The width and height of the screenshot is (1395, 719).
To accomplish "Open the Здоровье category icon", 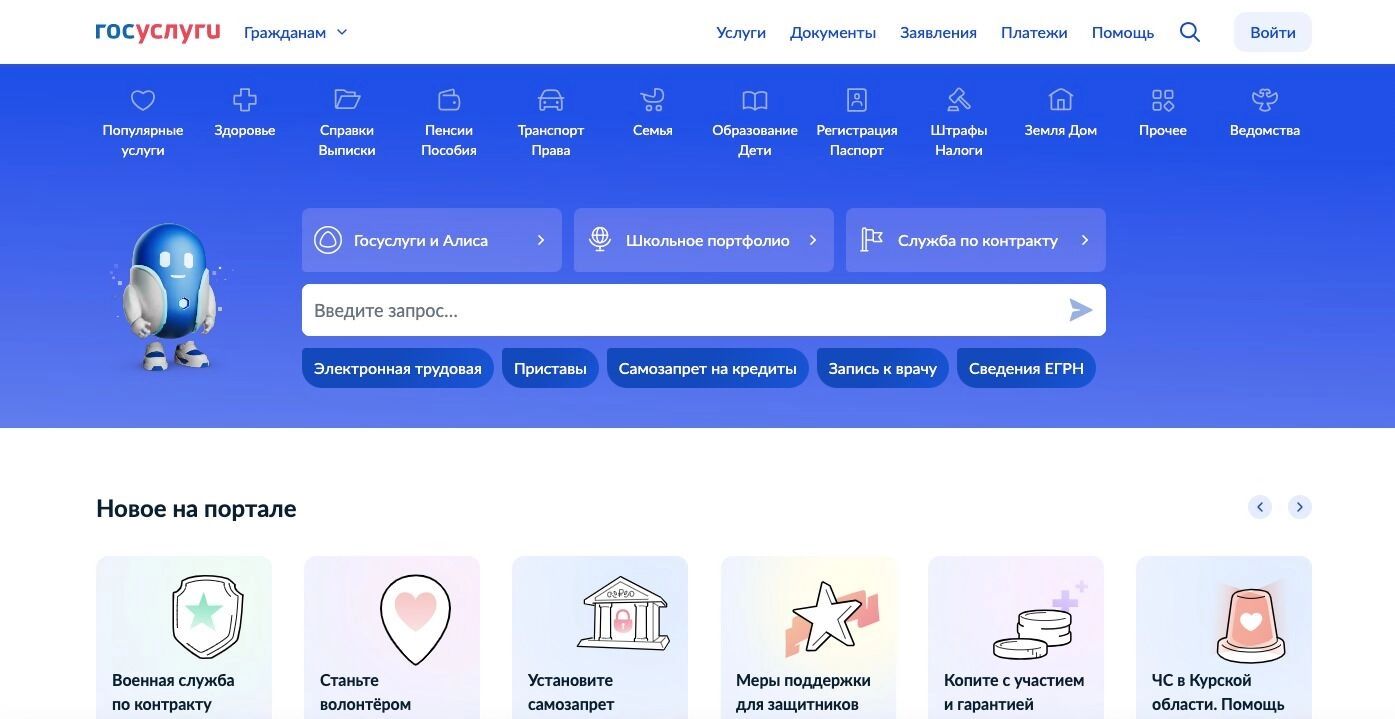I will pyautogui.click(x=245, y=100).
